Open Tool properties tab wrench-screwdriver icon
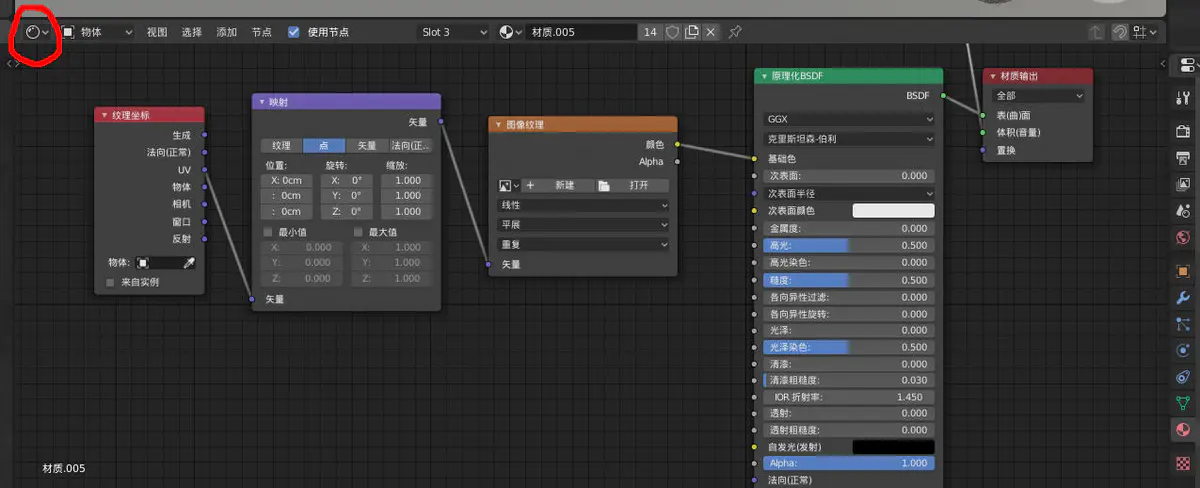Viewport: 1200px width, 488px height. pyautogui.click(x=1183, y=97)
